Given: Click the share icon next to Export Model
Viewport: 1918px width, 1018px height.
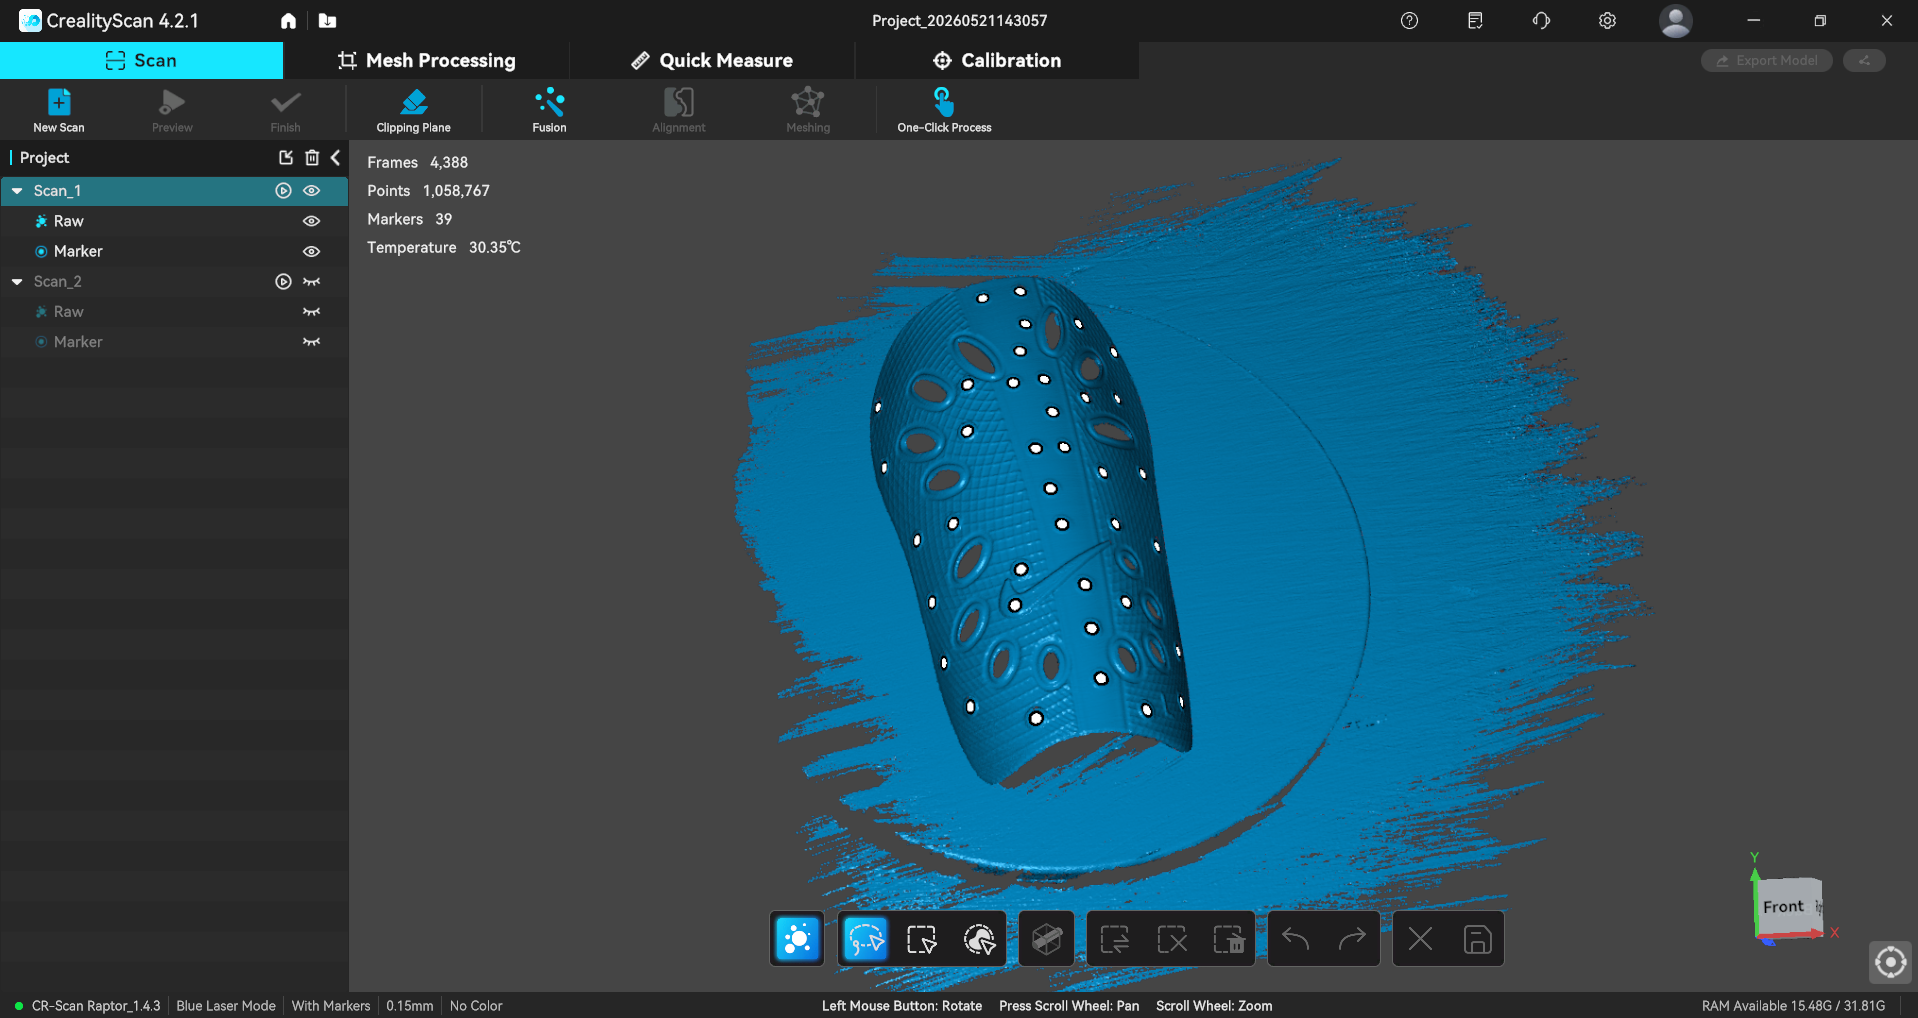Looking at the screenshot, I should pyautogui.click(x=1864, y=61).
